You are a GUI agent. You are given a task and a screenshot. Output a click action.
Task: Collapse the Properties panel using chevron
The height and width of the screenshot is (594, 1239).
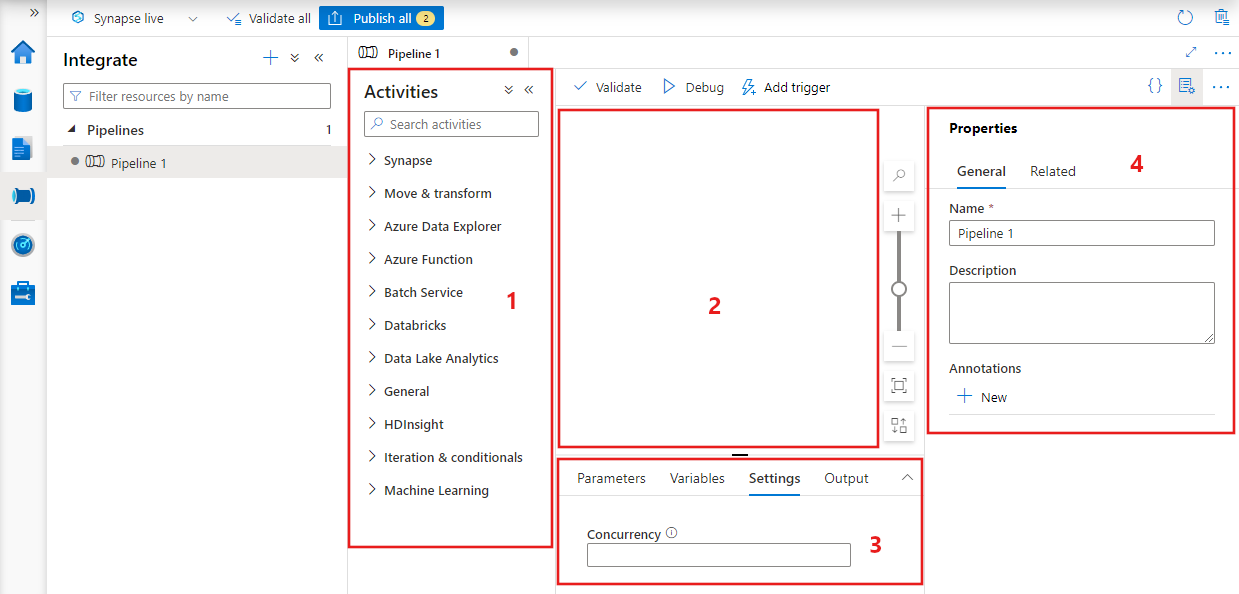[x=1186, y=87]
